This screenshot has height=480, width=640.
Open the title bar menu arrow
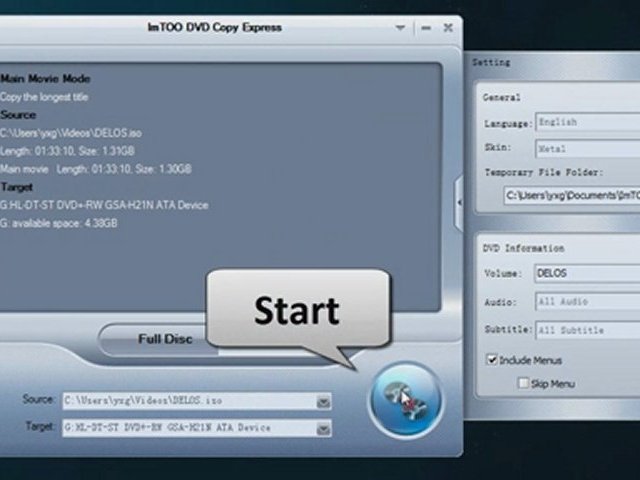pos(401,28)
